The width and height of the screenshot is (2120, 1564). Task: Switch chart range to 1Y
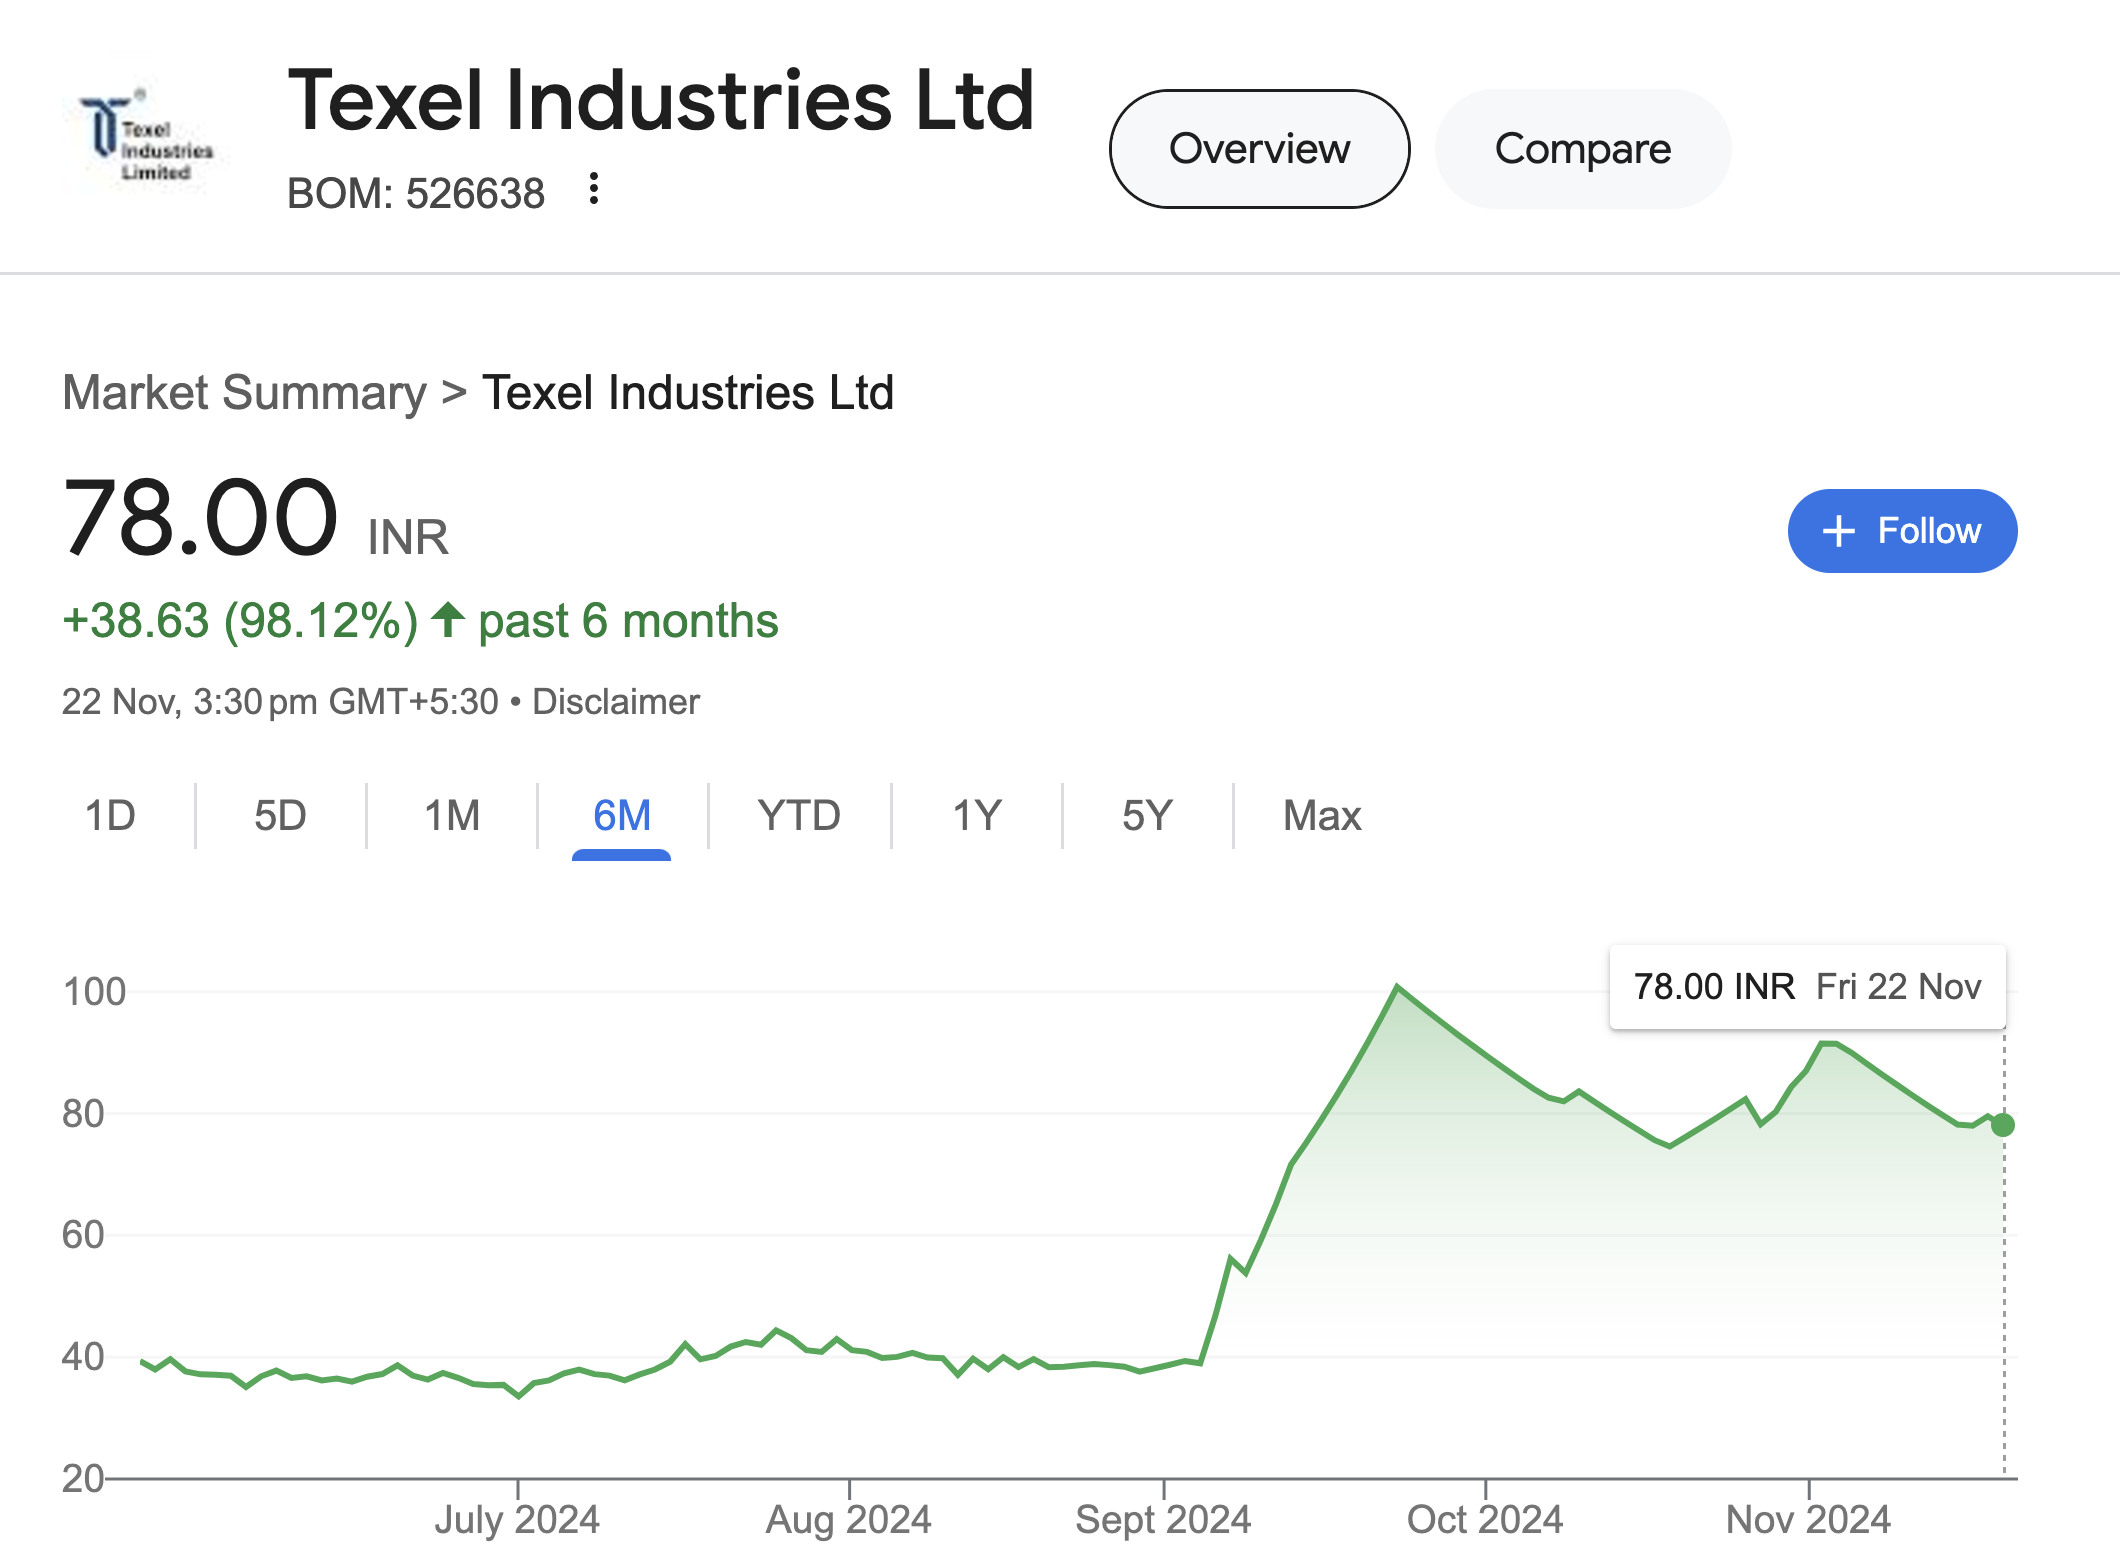(977, 816)
